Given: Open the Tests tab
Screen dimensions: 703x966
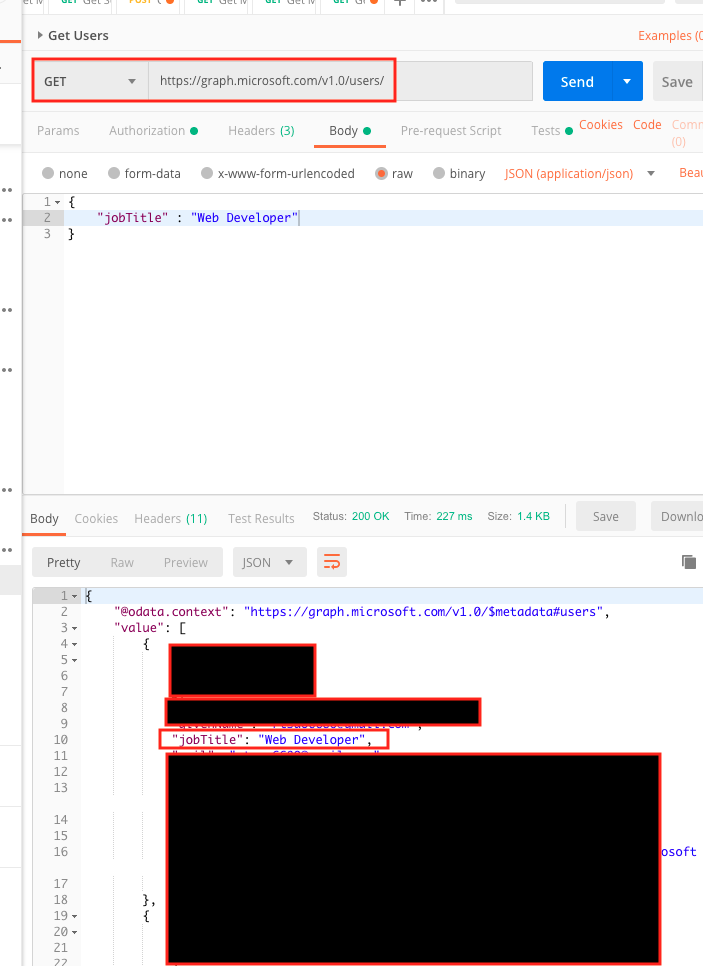Looking at the screenshot, I should [x=551, y=131].
